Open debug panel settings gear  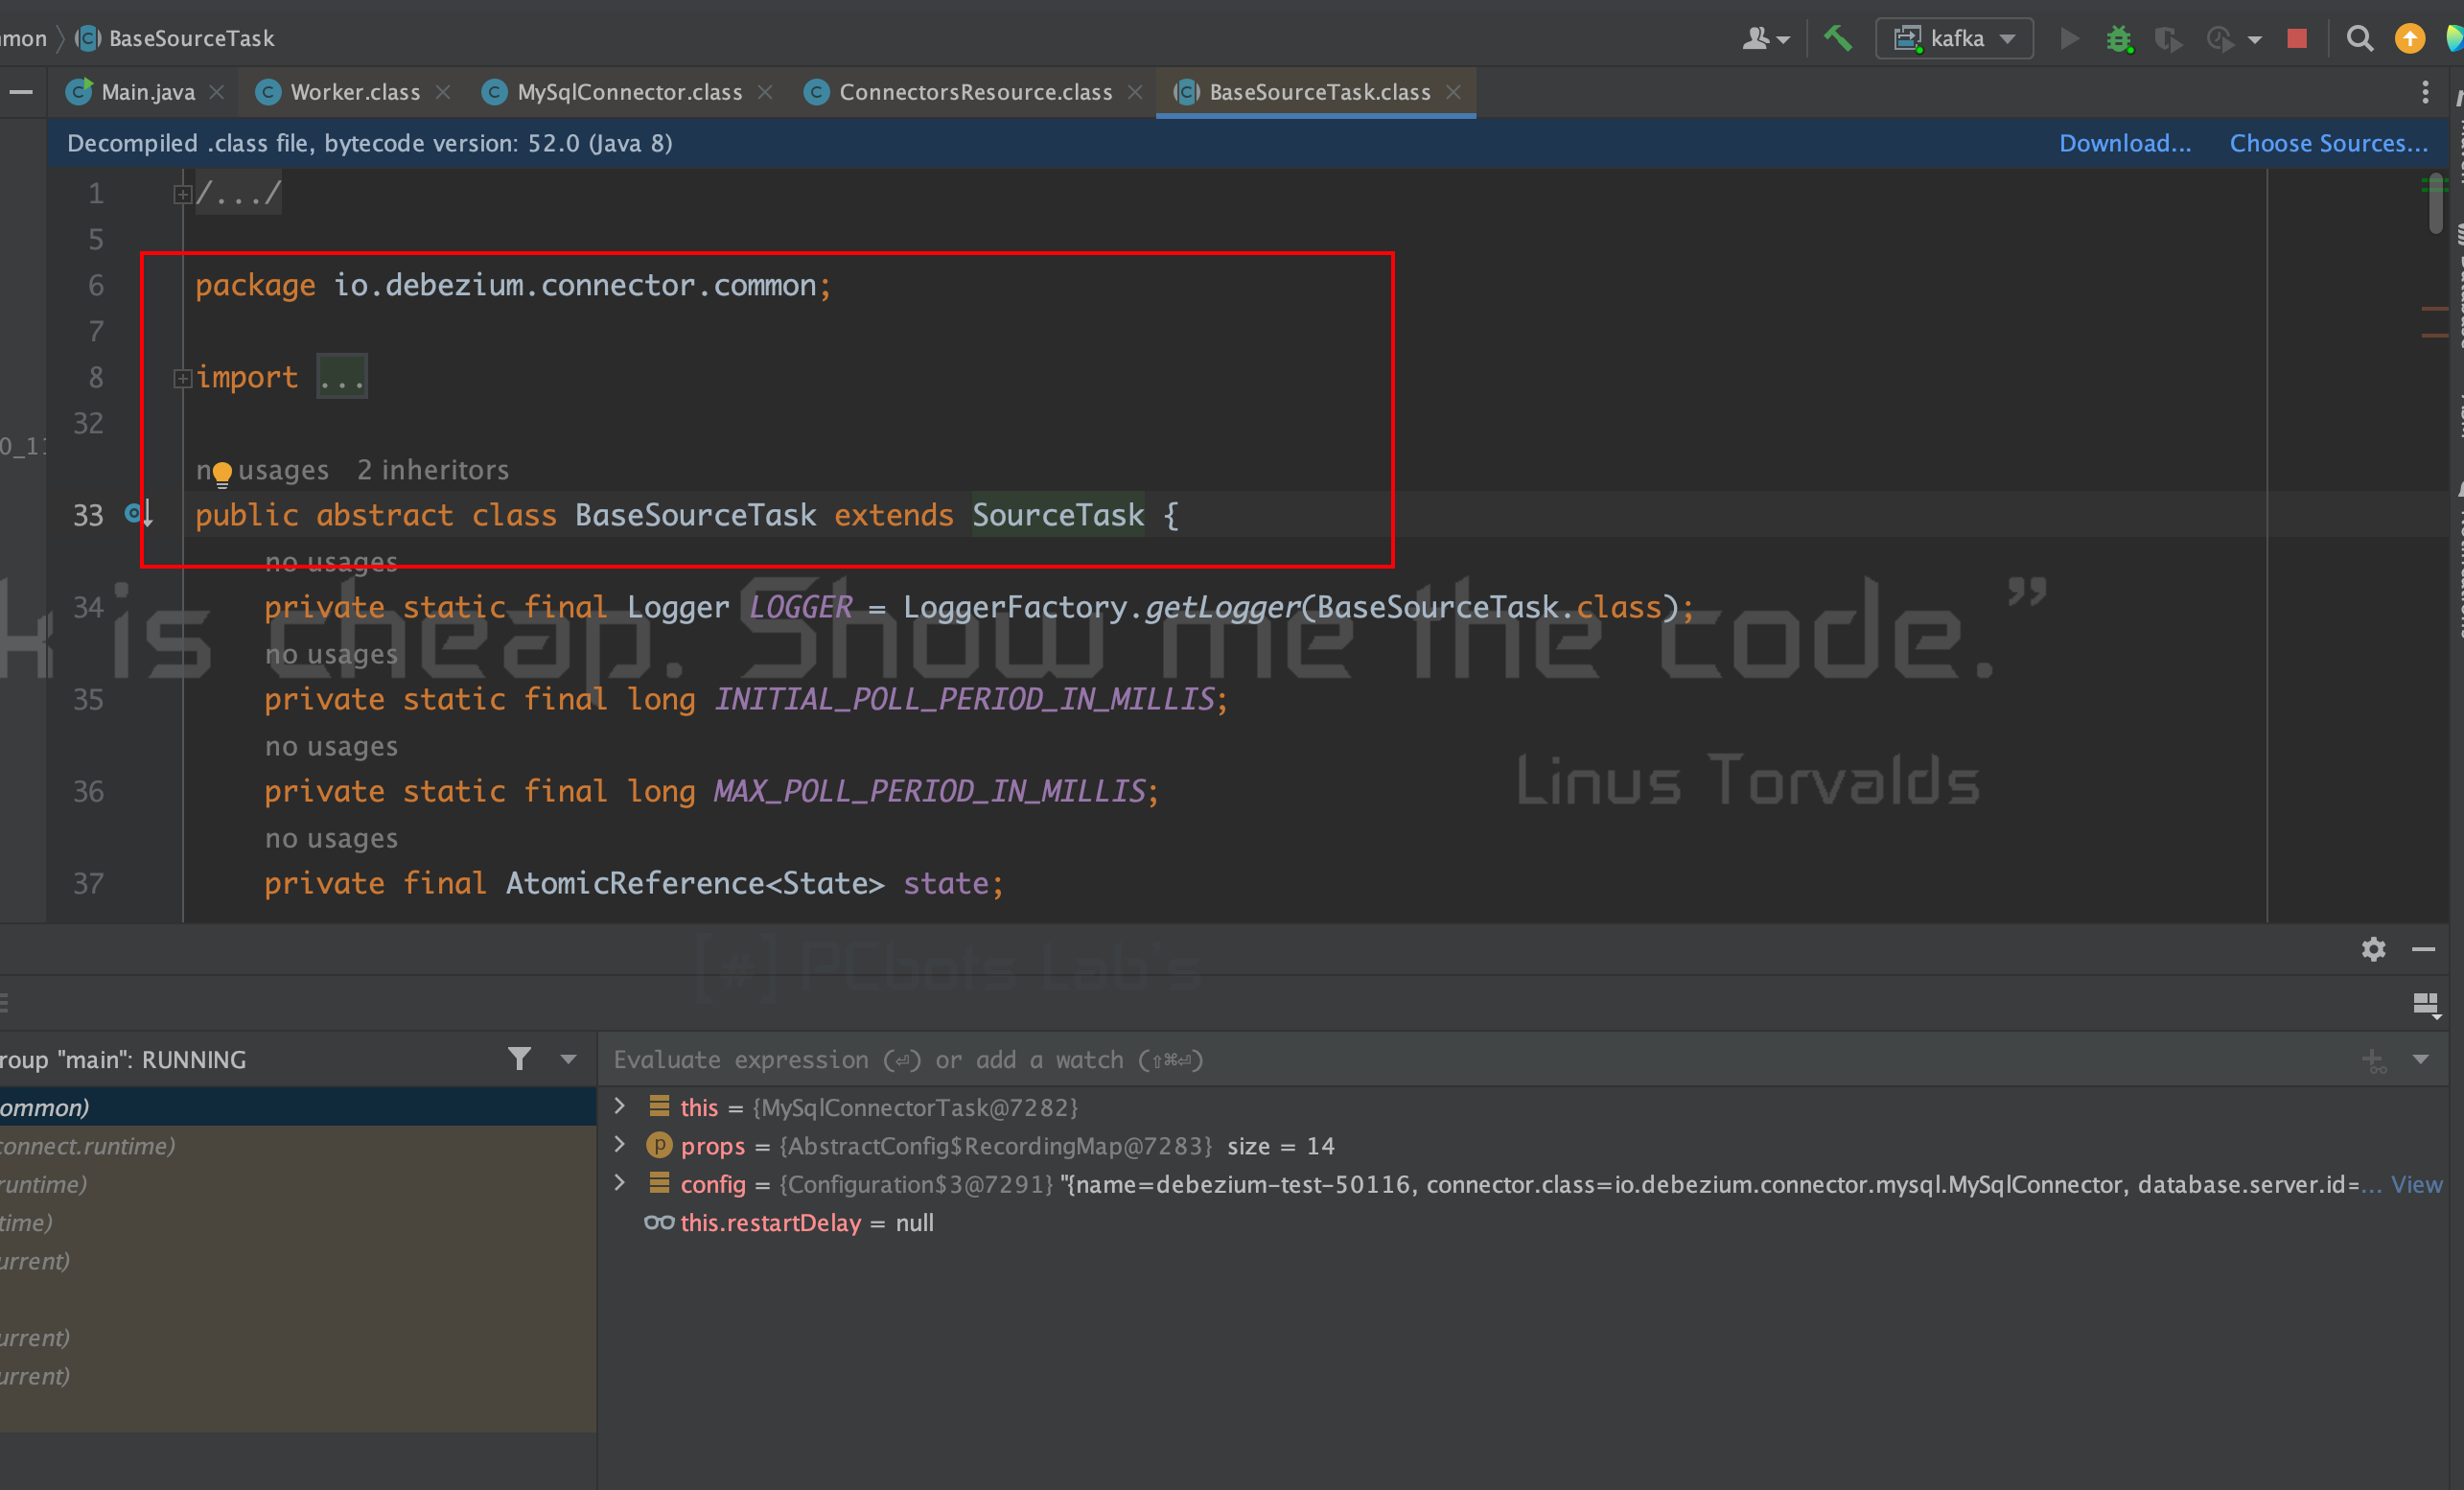pyautogui.click(x=2373, y=949)
